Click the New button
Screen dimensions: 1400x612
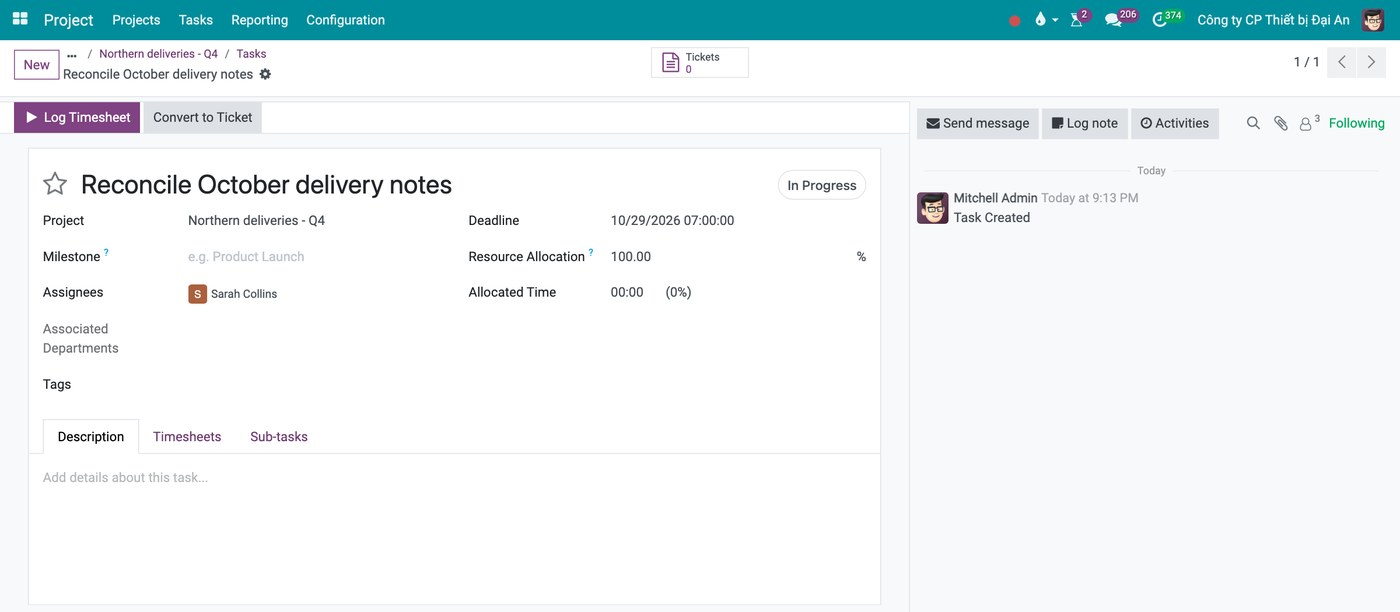37,65
